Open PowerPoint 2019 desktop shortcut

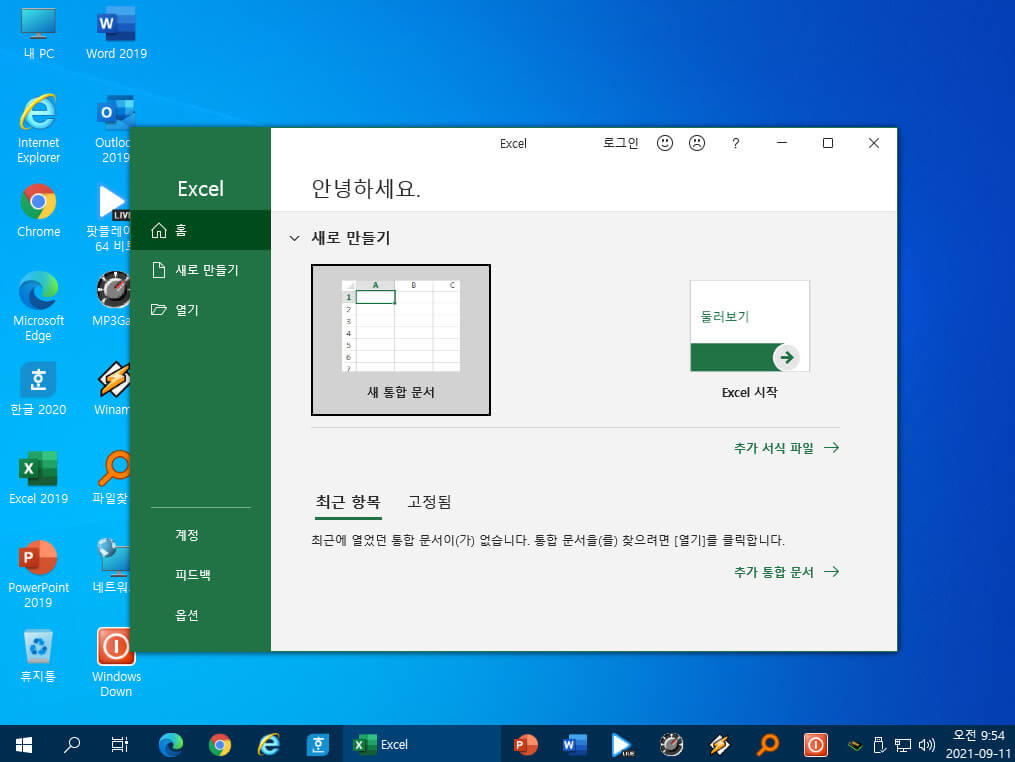click(x=38, y=574)
